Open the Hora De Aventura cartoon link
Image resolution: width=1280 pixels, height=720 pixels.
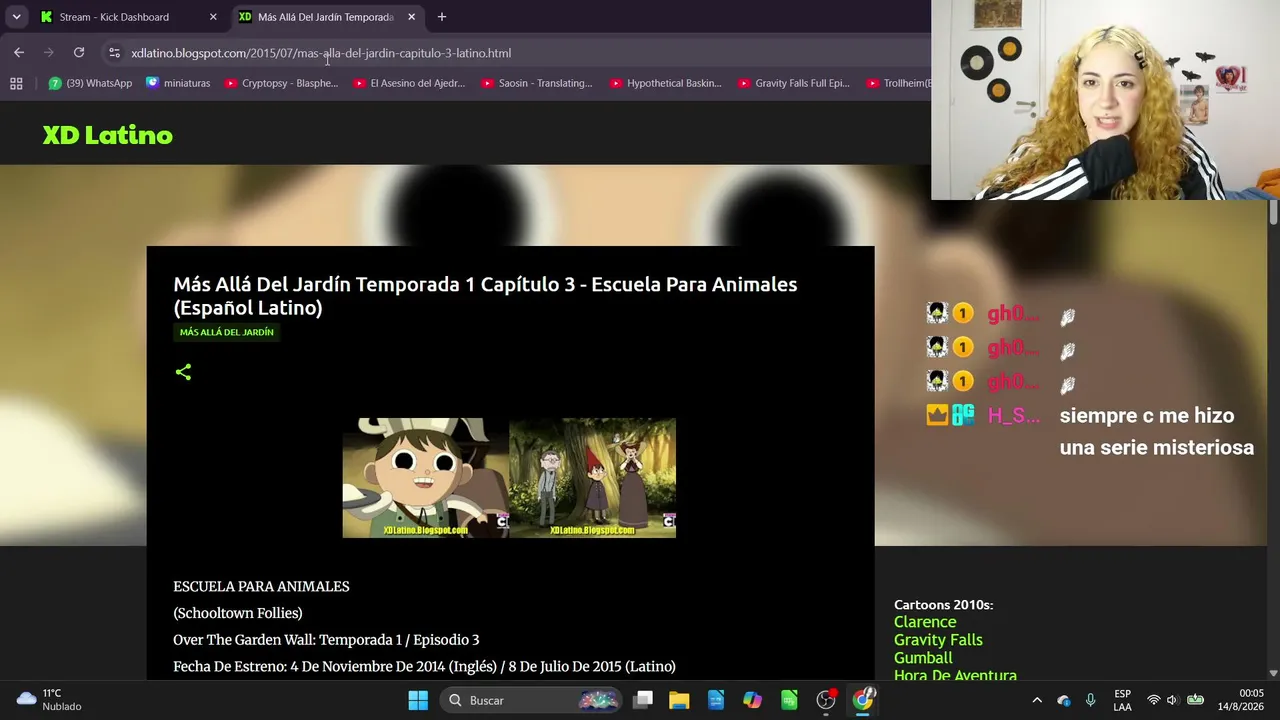(x=955, y=676)
